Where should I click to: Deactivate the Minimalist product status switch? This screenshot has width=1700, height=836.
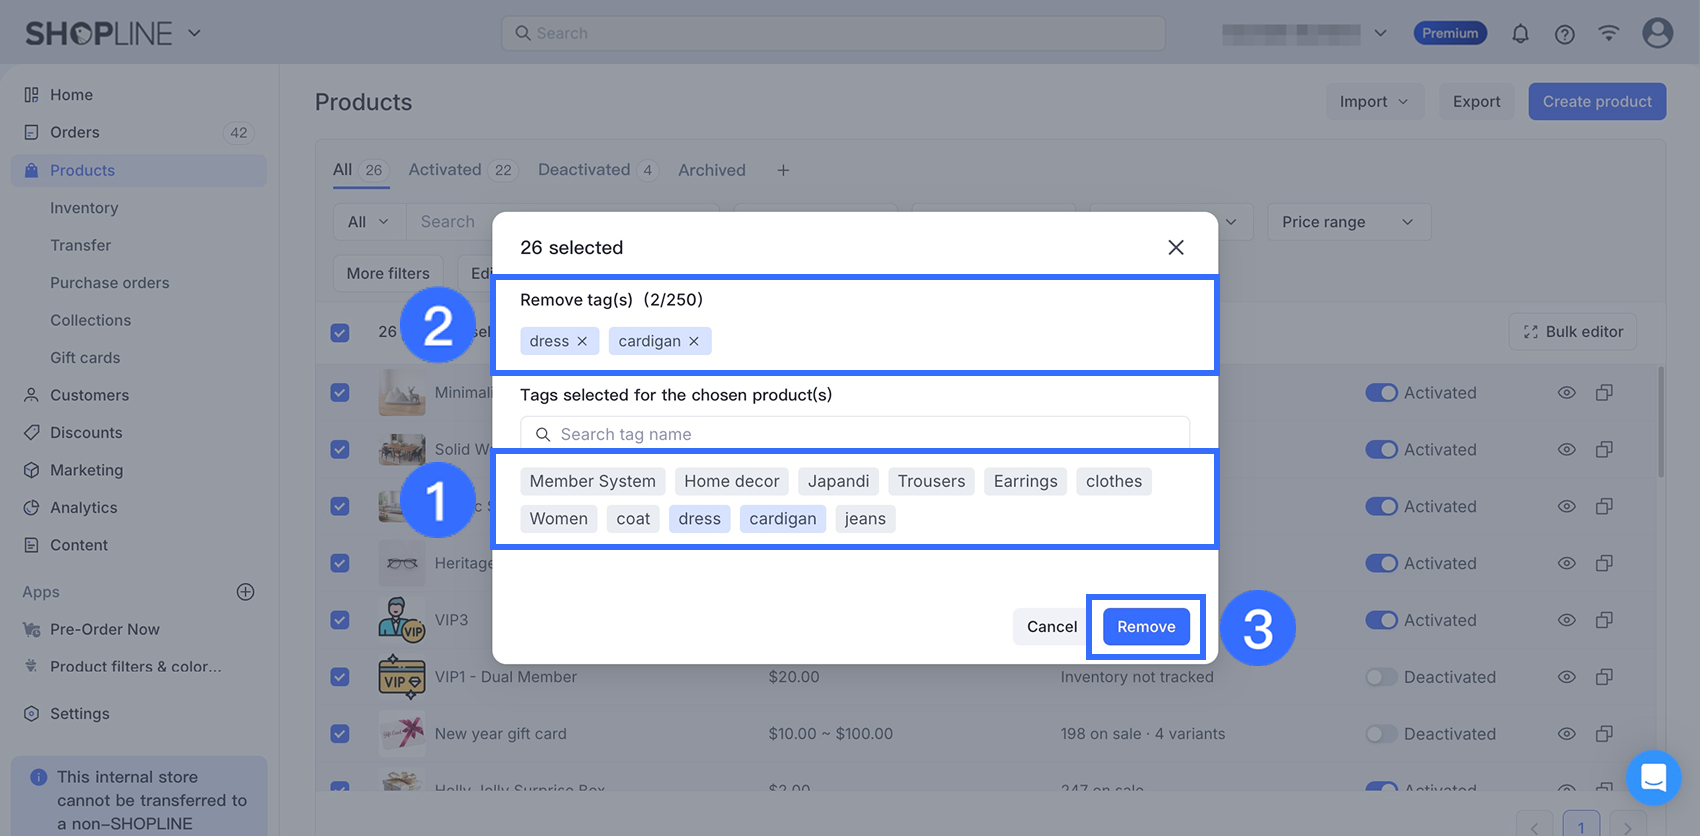pos(1381,393)
